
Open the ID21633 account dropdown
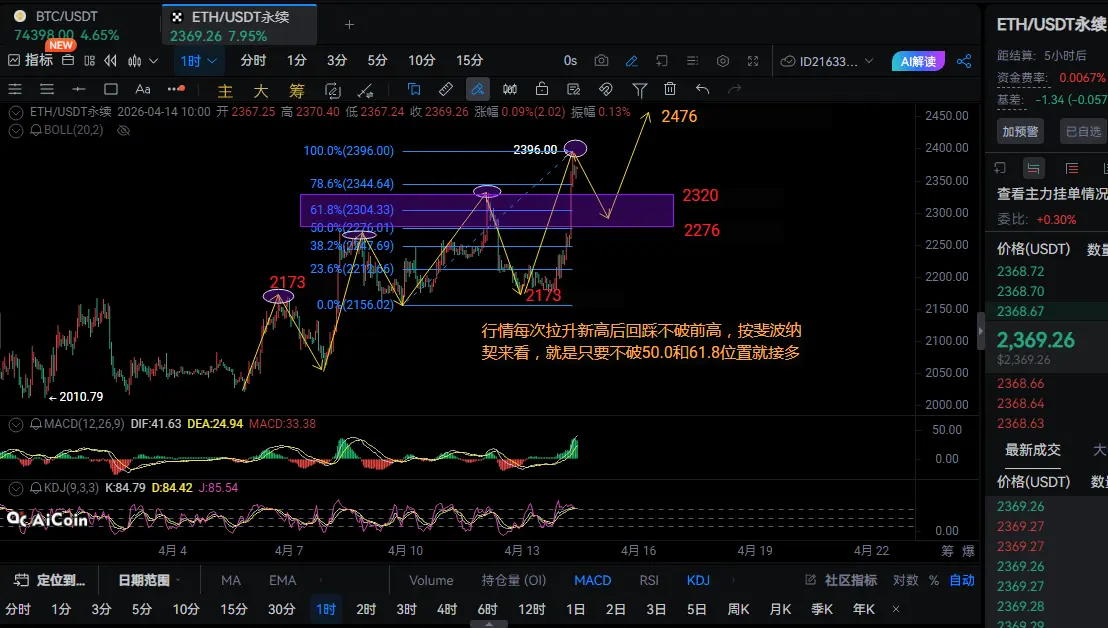[827, 61]
